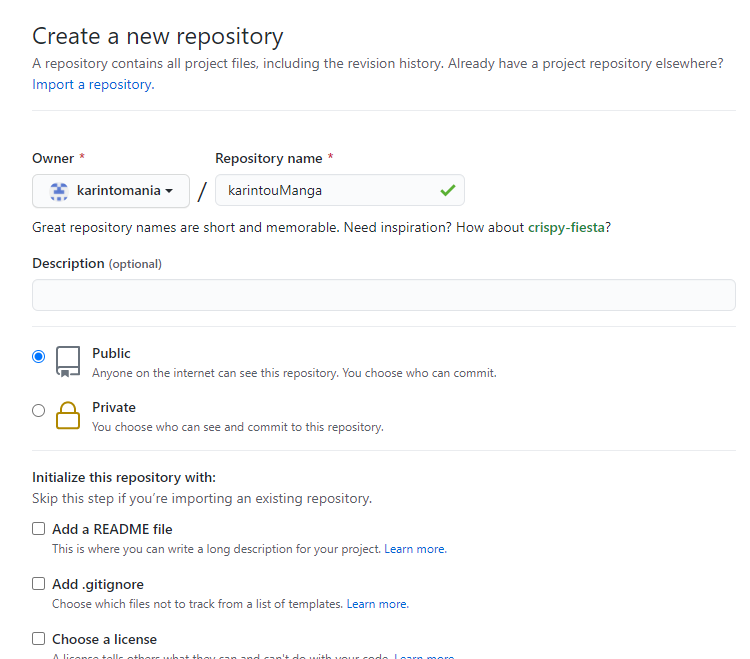This screenshot has width=750, height=659.
Task: Click the Public option label text
Action: coord(111,353)
